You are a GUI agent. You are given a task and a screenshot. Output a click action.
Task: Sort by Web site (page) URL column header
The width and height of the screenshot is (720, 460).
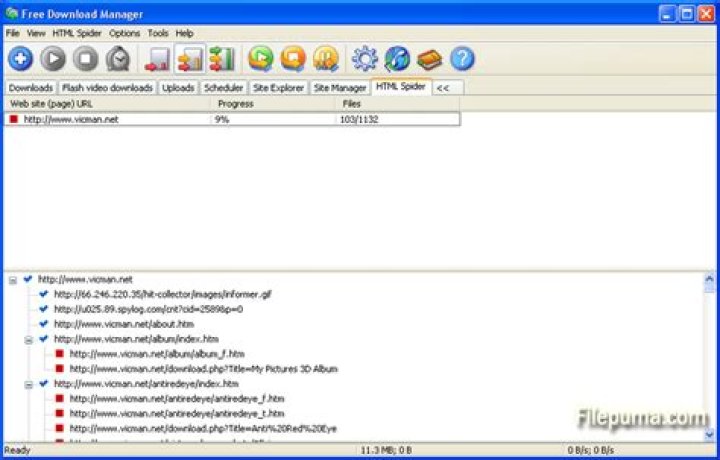click(x=107, y=104)
